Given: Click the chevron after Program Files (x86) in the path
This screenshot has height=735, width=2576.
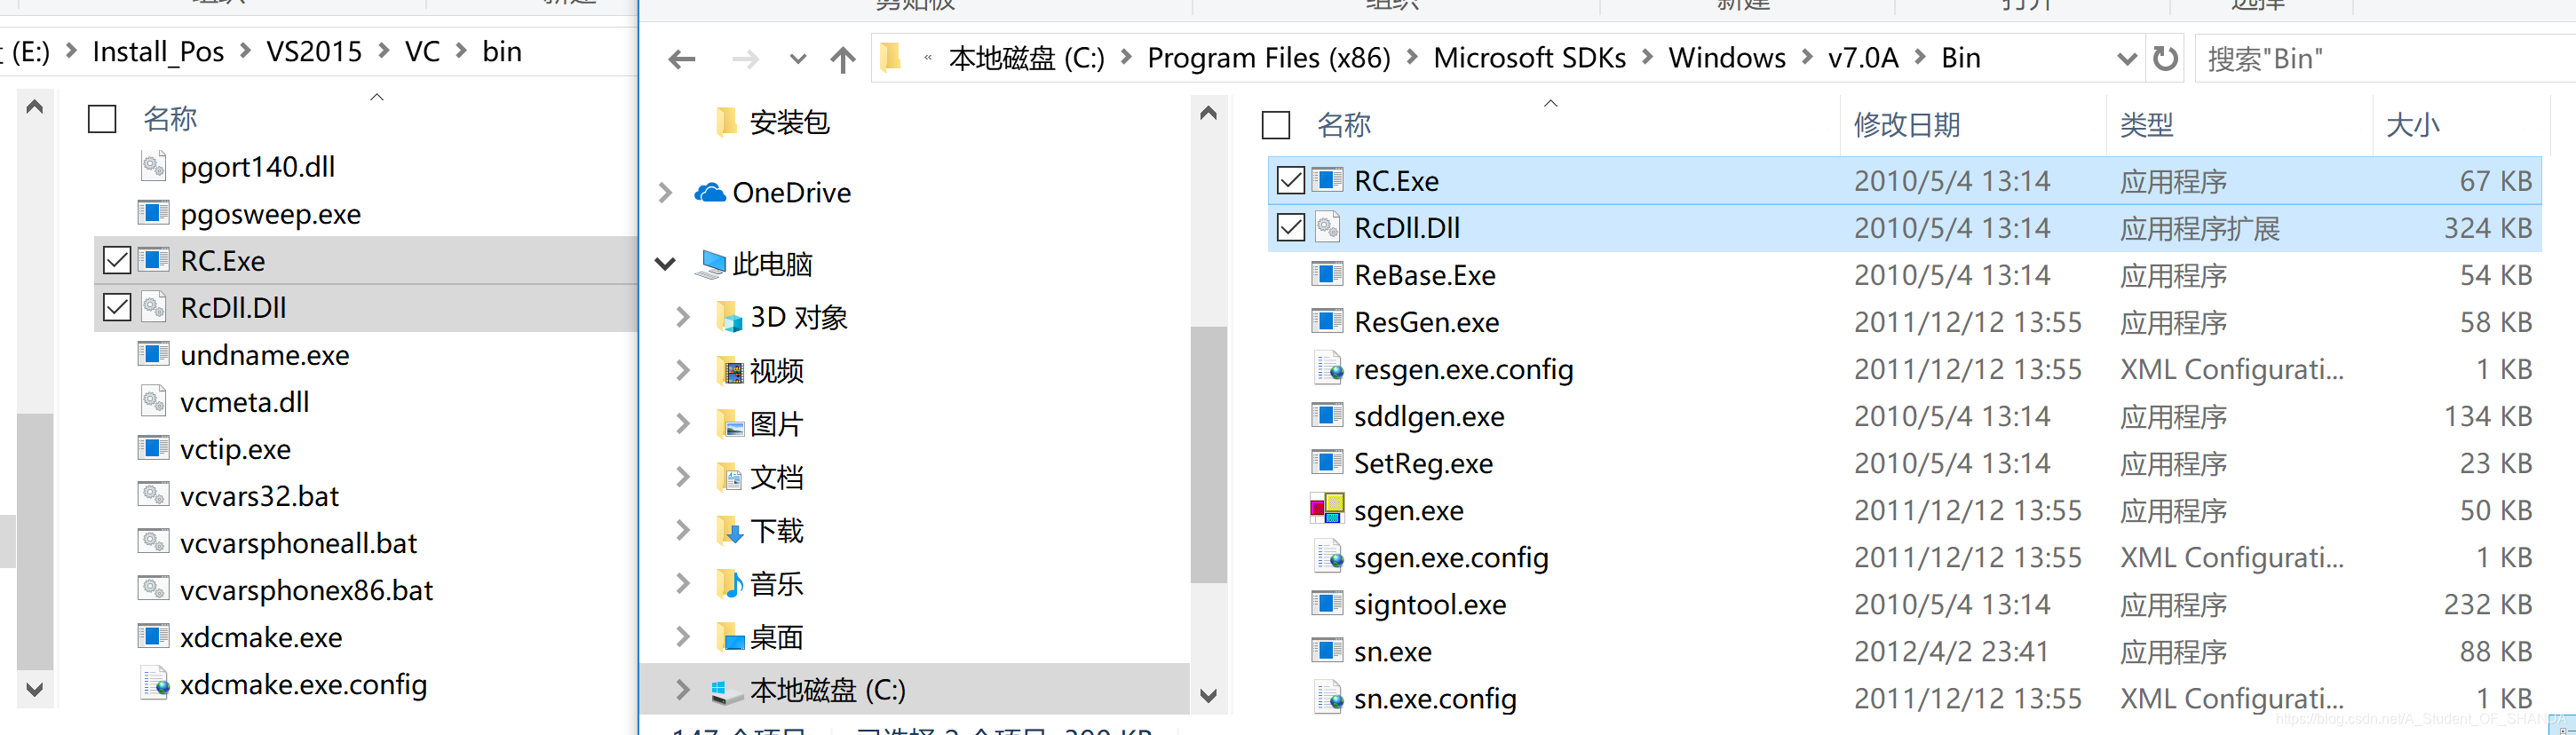Looking at the screenshot, I should pyautogui.click(x=1412, y=57).
